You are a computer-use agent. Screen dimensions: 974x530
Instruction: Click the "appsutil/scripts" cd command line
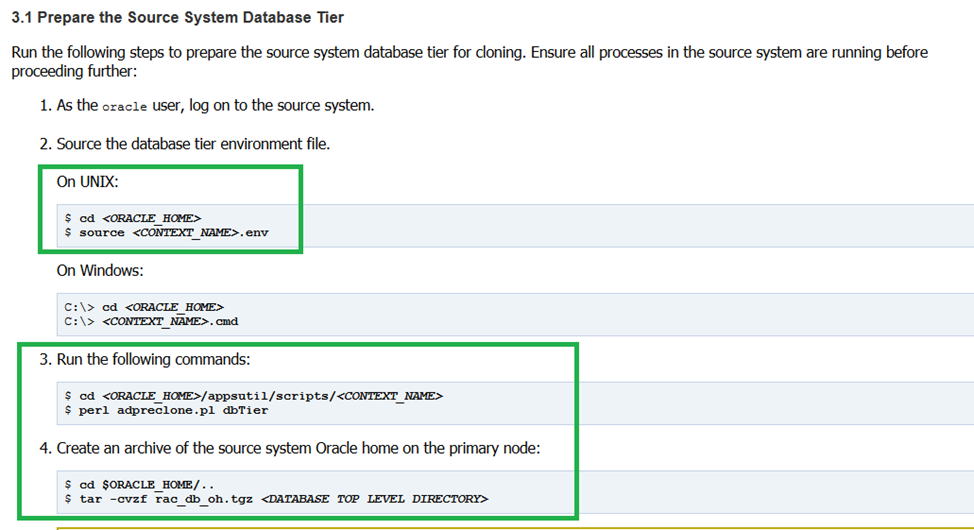click(254, 395)
